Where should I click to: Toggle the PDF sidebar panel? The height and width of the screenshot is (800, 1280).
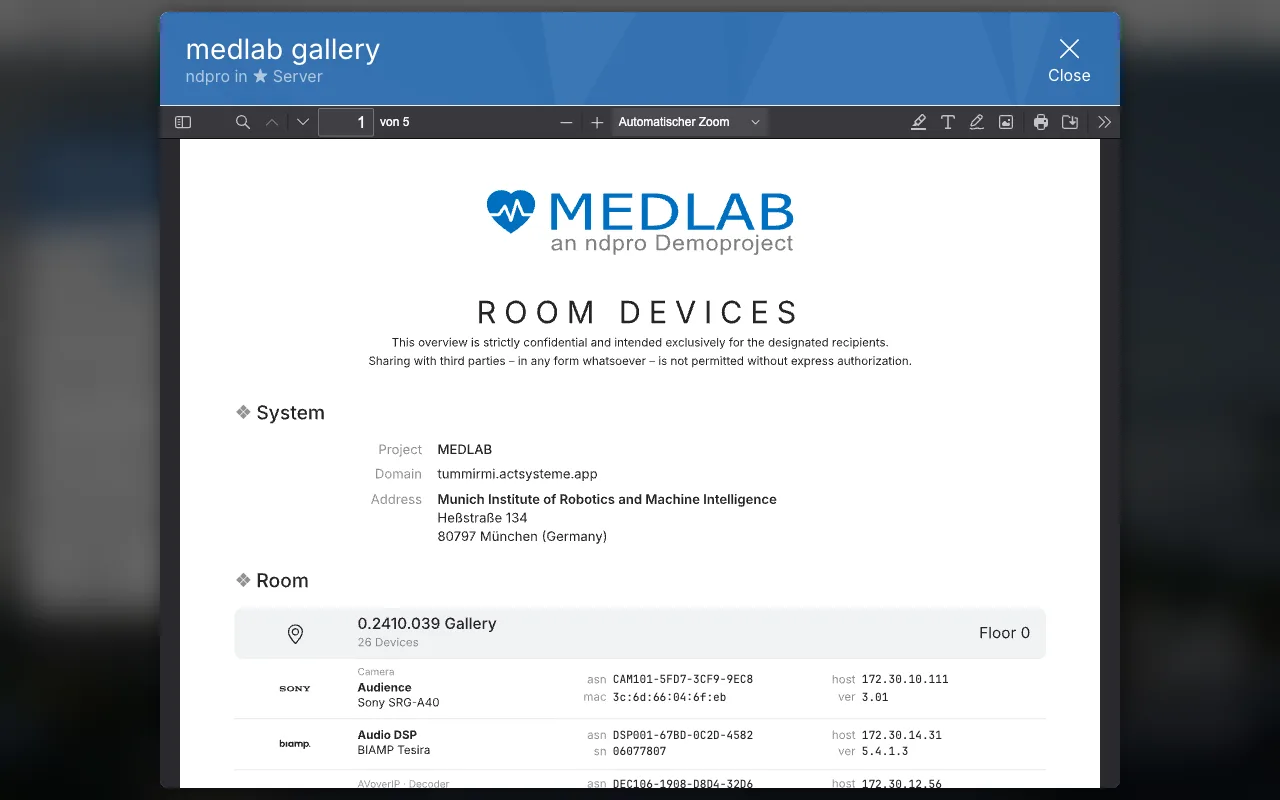[183, 122]
